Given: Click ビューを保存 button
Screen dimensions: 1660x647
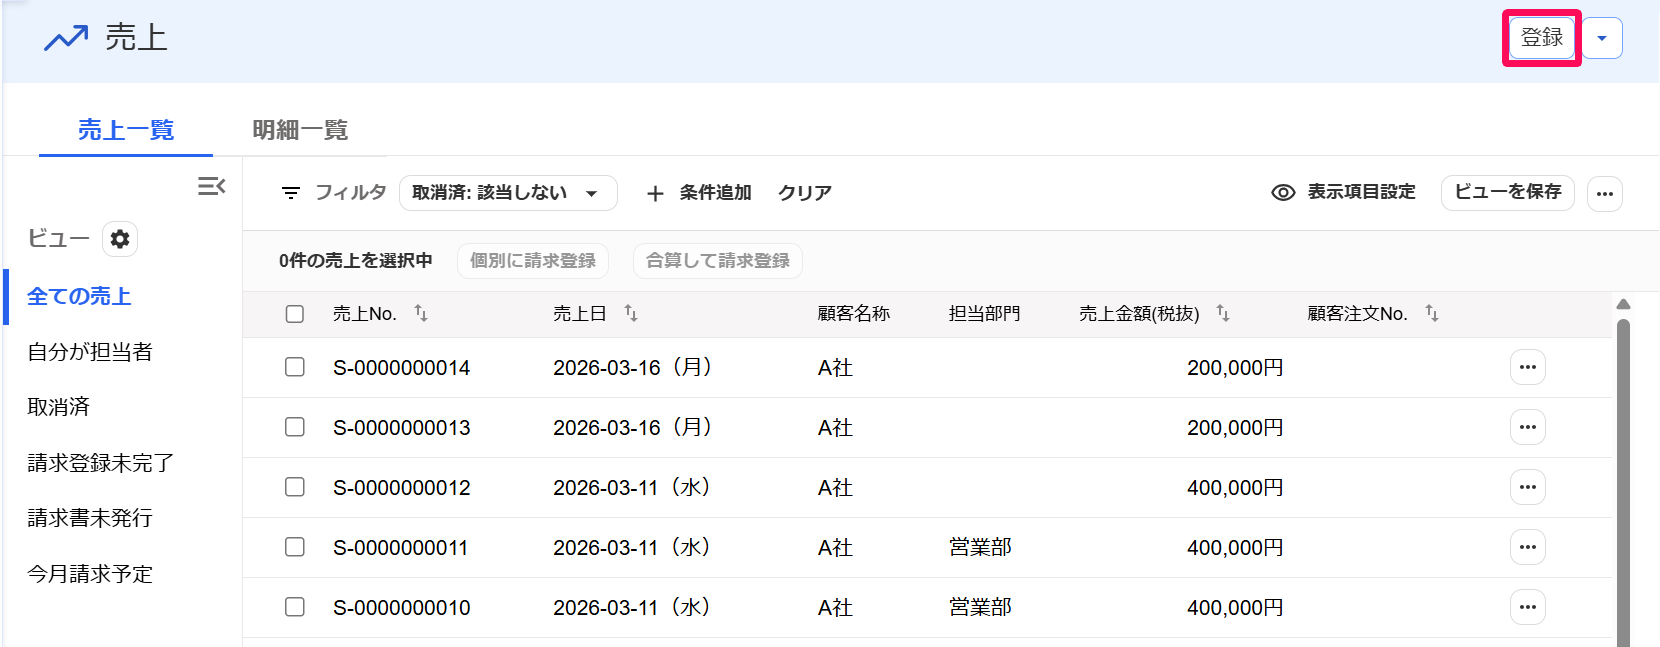Looking at the screenshot, I should [x=1507, y=192].
